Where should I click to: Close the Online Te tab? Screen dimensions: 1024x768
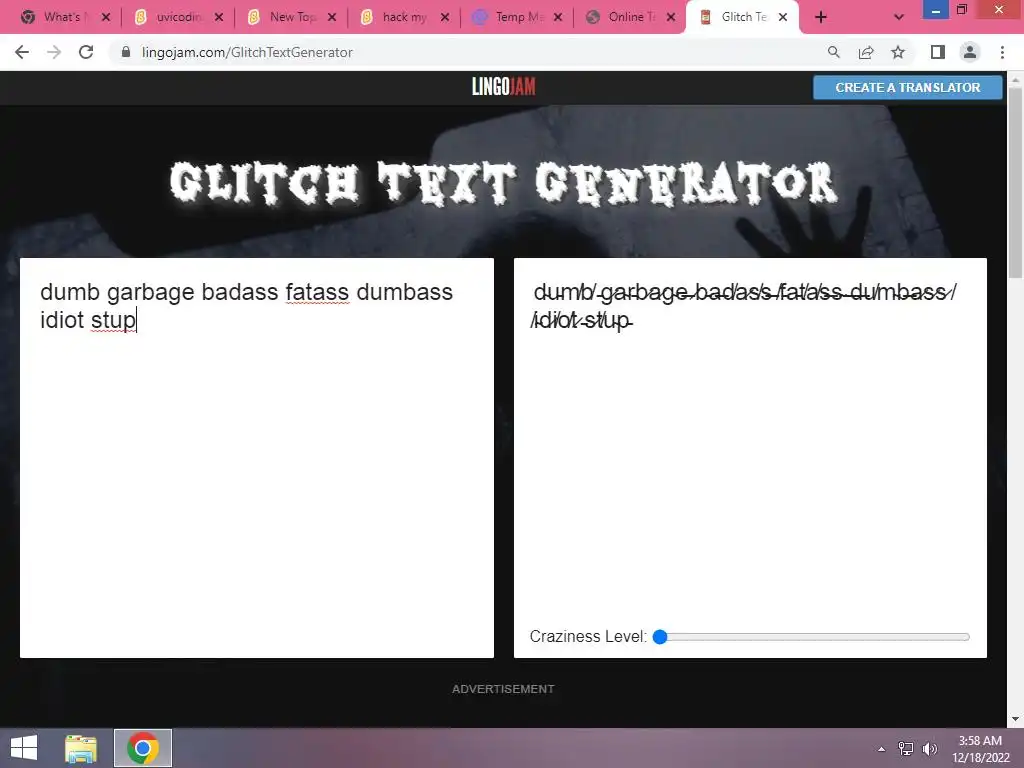(671, 17)
